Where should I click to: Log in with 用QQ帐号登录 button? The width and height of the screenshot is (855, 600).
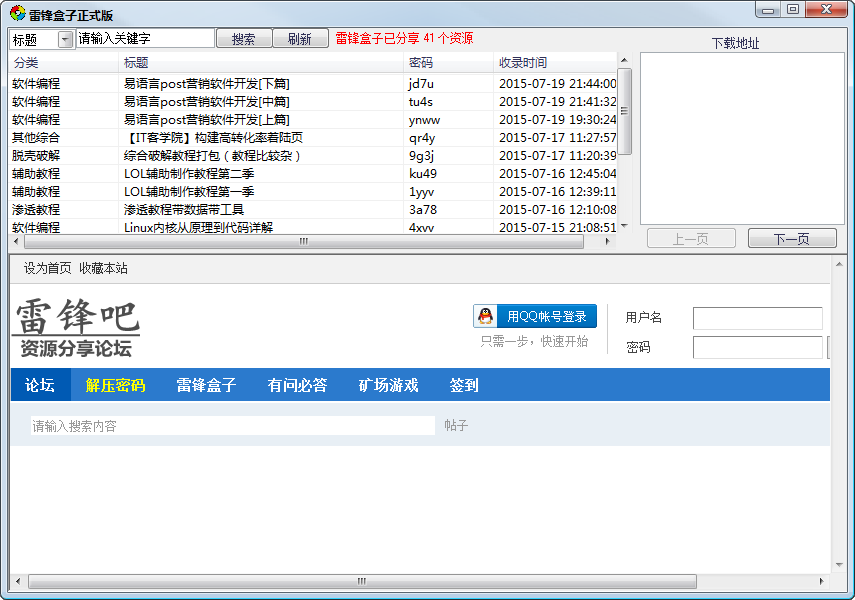(x=535, y=316)
